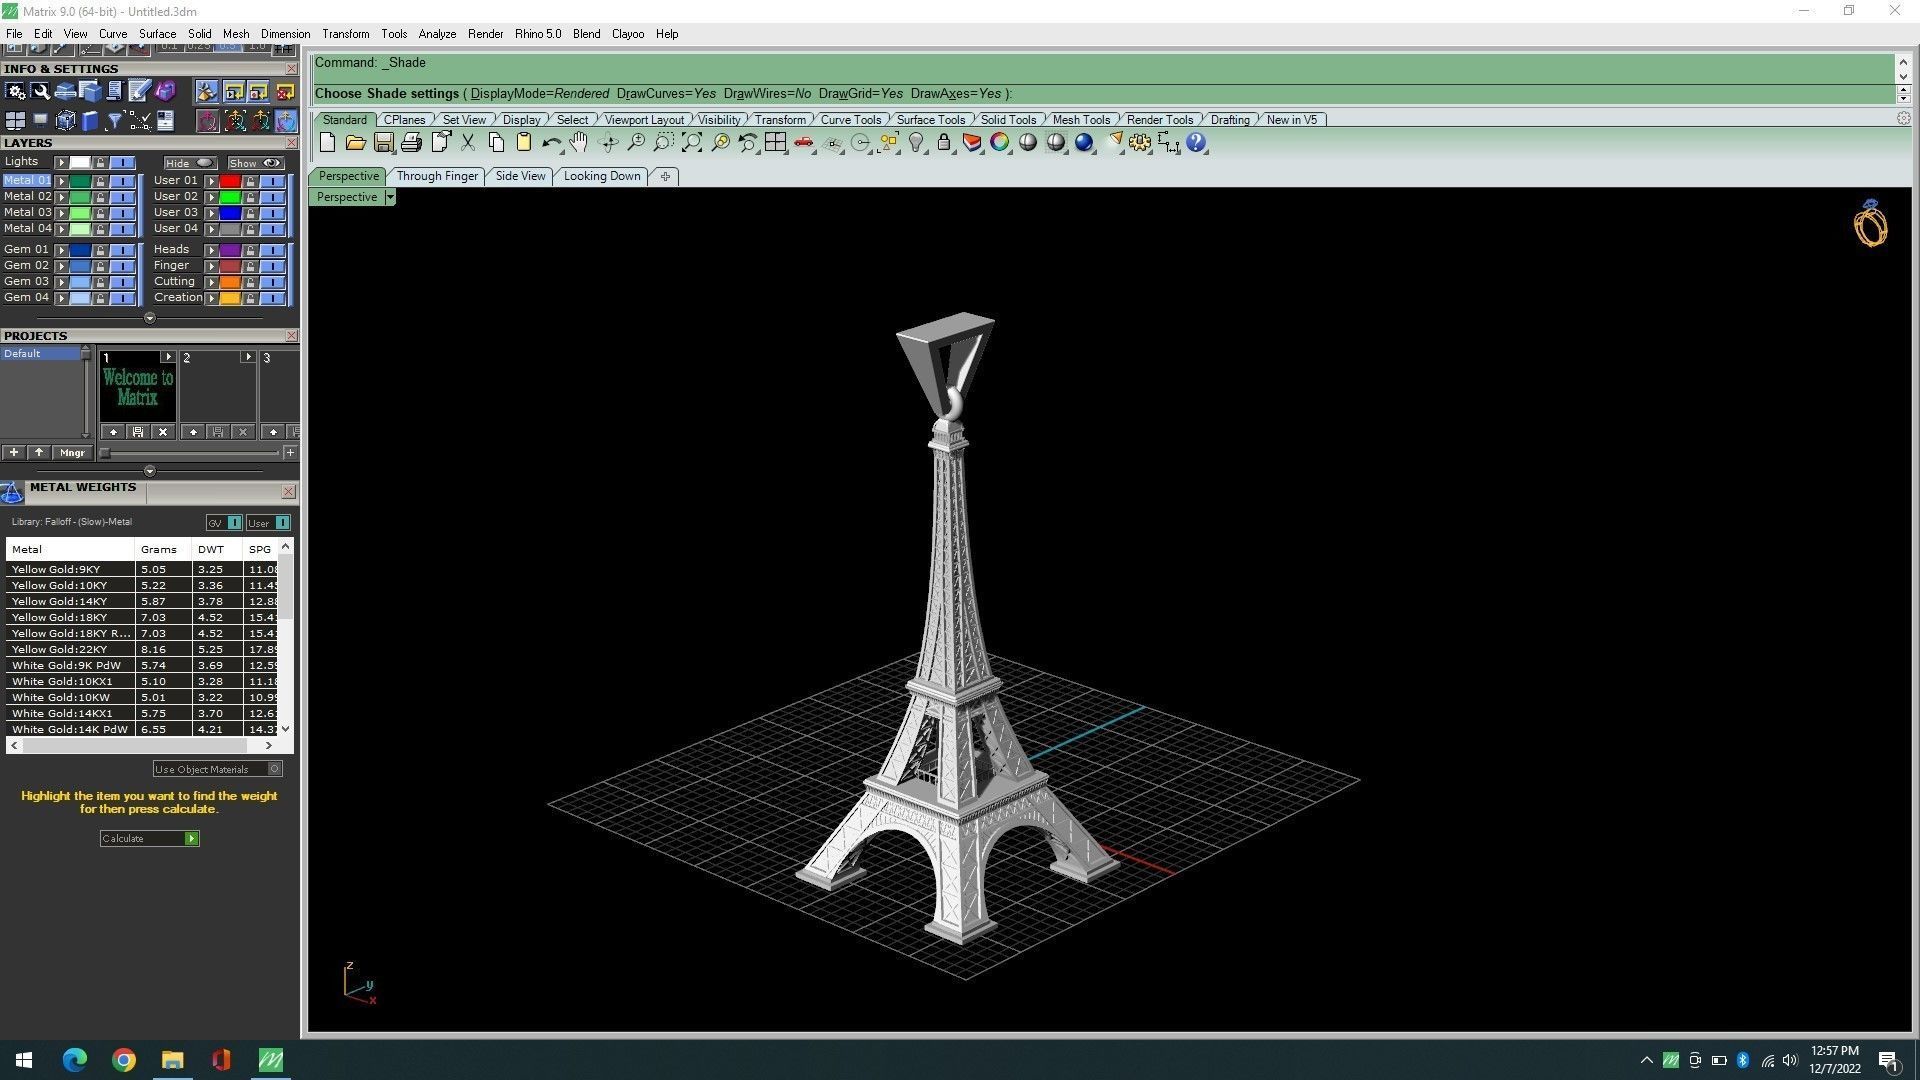Click the New file icon in Standard toolbar
This screenshot has height=1080, width=1920.
coord(327,143)
